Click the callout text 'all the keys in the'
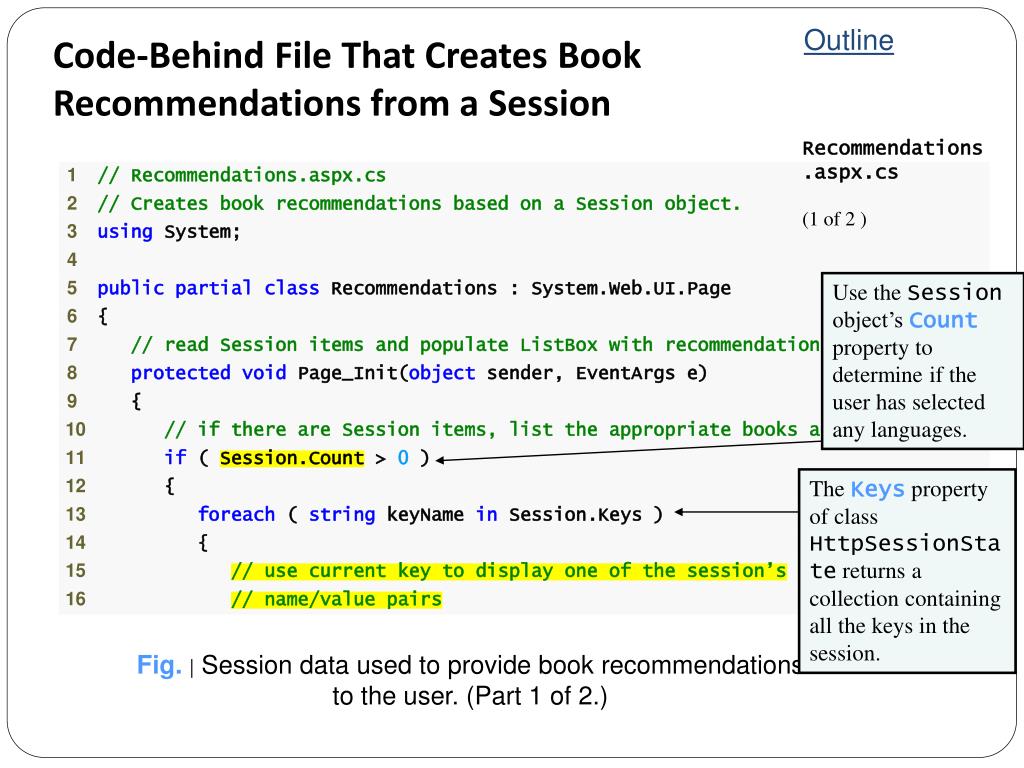Image resolution: width=1024 pixels, height=768 pixels. tap(889, 626)
